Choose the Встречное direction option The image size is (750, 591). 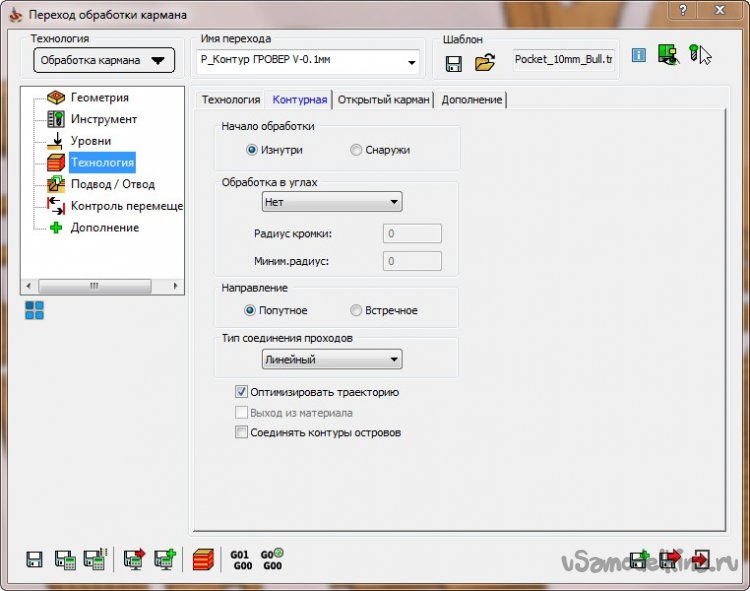pos(357,310)
